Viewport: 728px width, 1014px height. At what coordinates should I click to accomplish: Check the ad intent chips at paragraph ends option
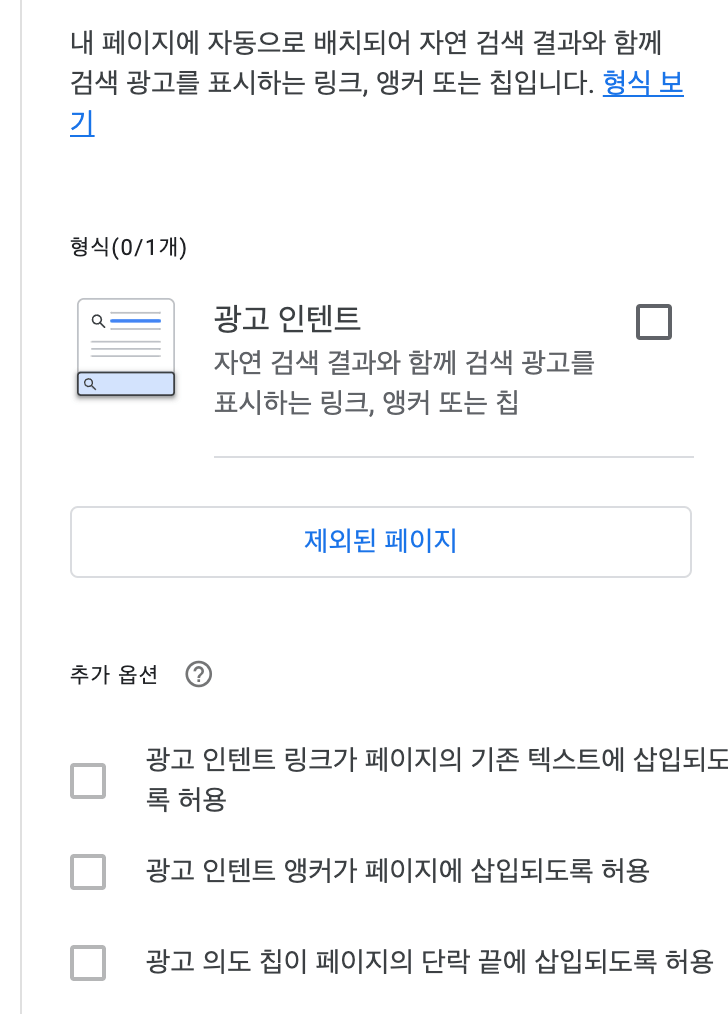pos(87,963)
